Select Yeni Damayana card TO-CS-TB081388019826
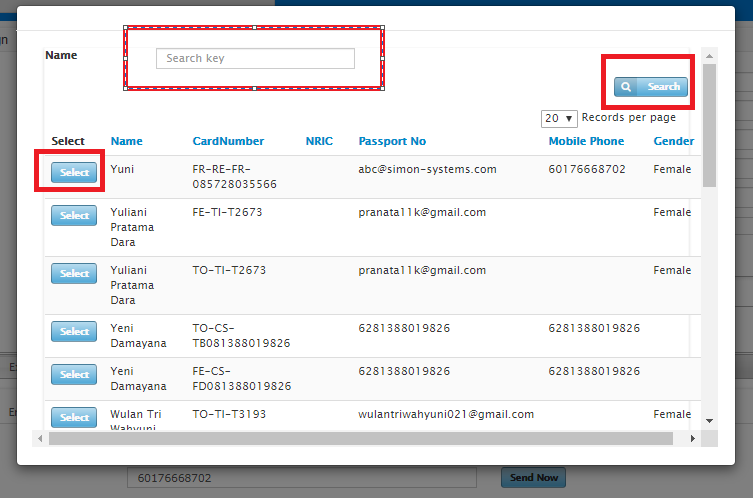Viewport: 753px width, 500px height. pyautogui.click(x=74, y=331)
